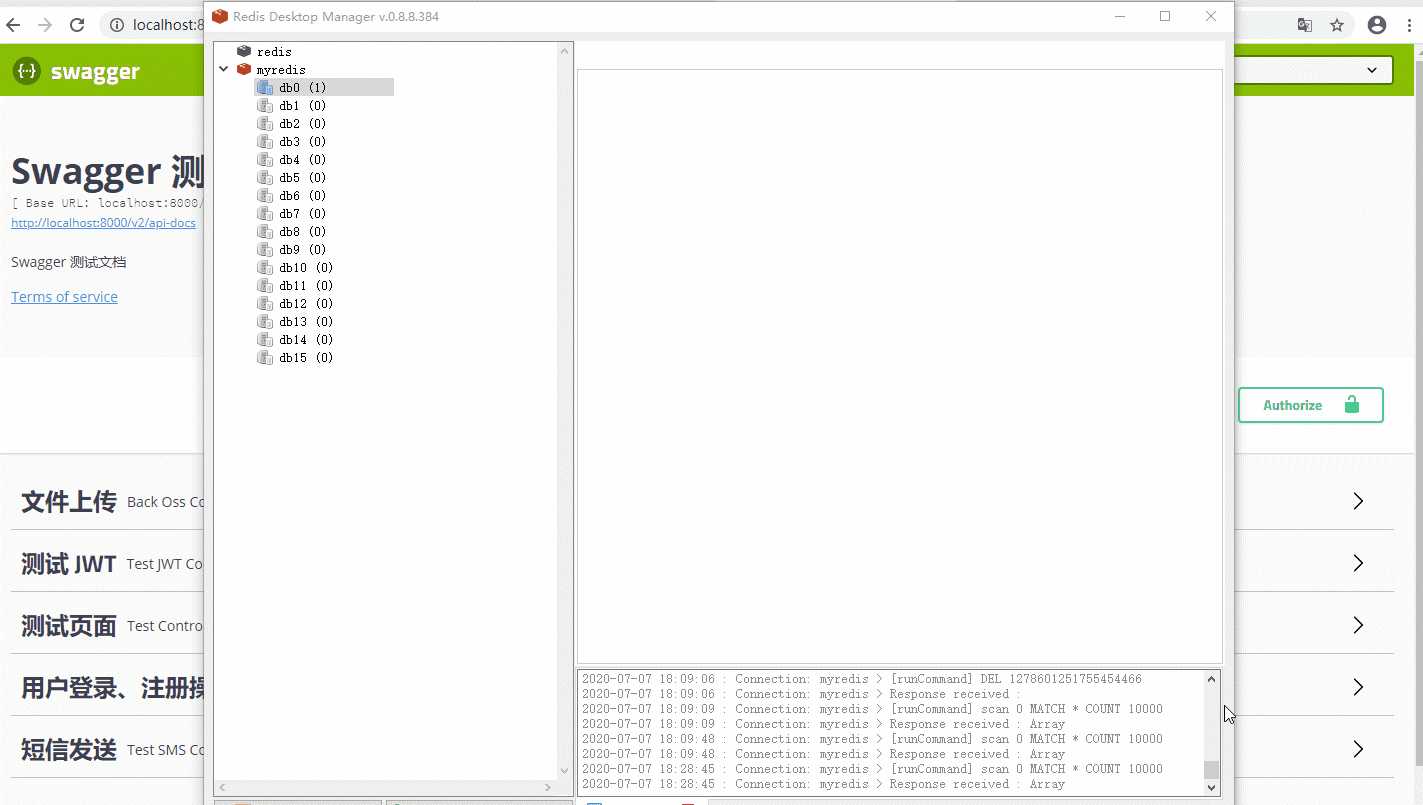Viewport: 1423px width, 805px height.
Task: Expand the 用户登录、注册 section chevron
Action: point(1358,687)
